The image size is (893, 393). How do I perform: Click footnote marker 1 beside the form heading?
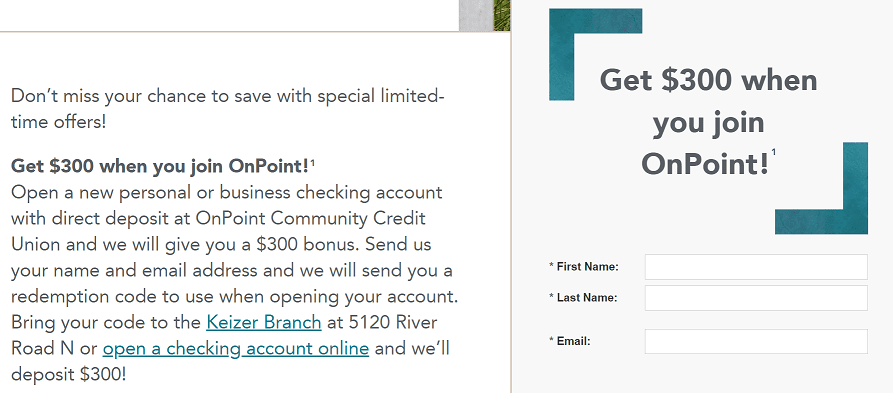(774, 152)
